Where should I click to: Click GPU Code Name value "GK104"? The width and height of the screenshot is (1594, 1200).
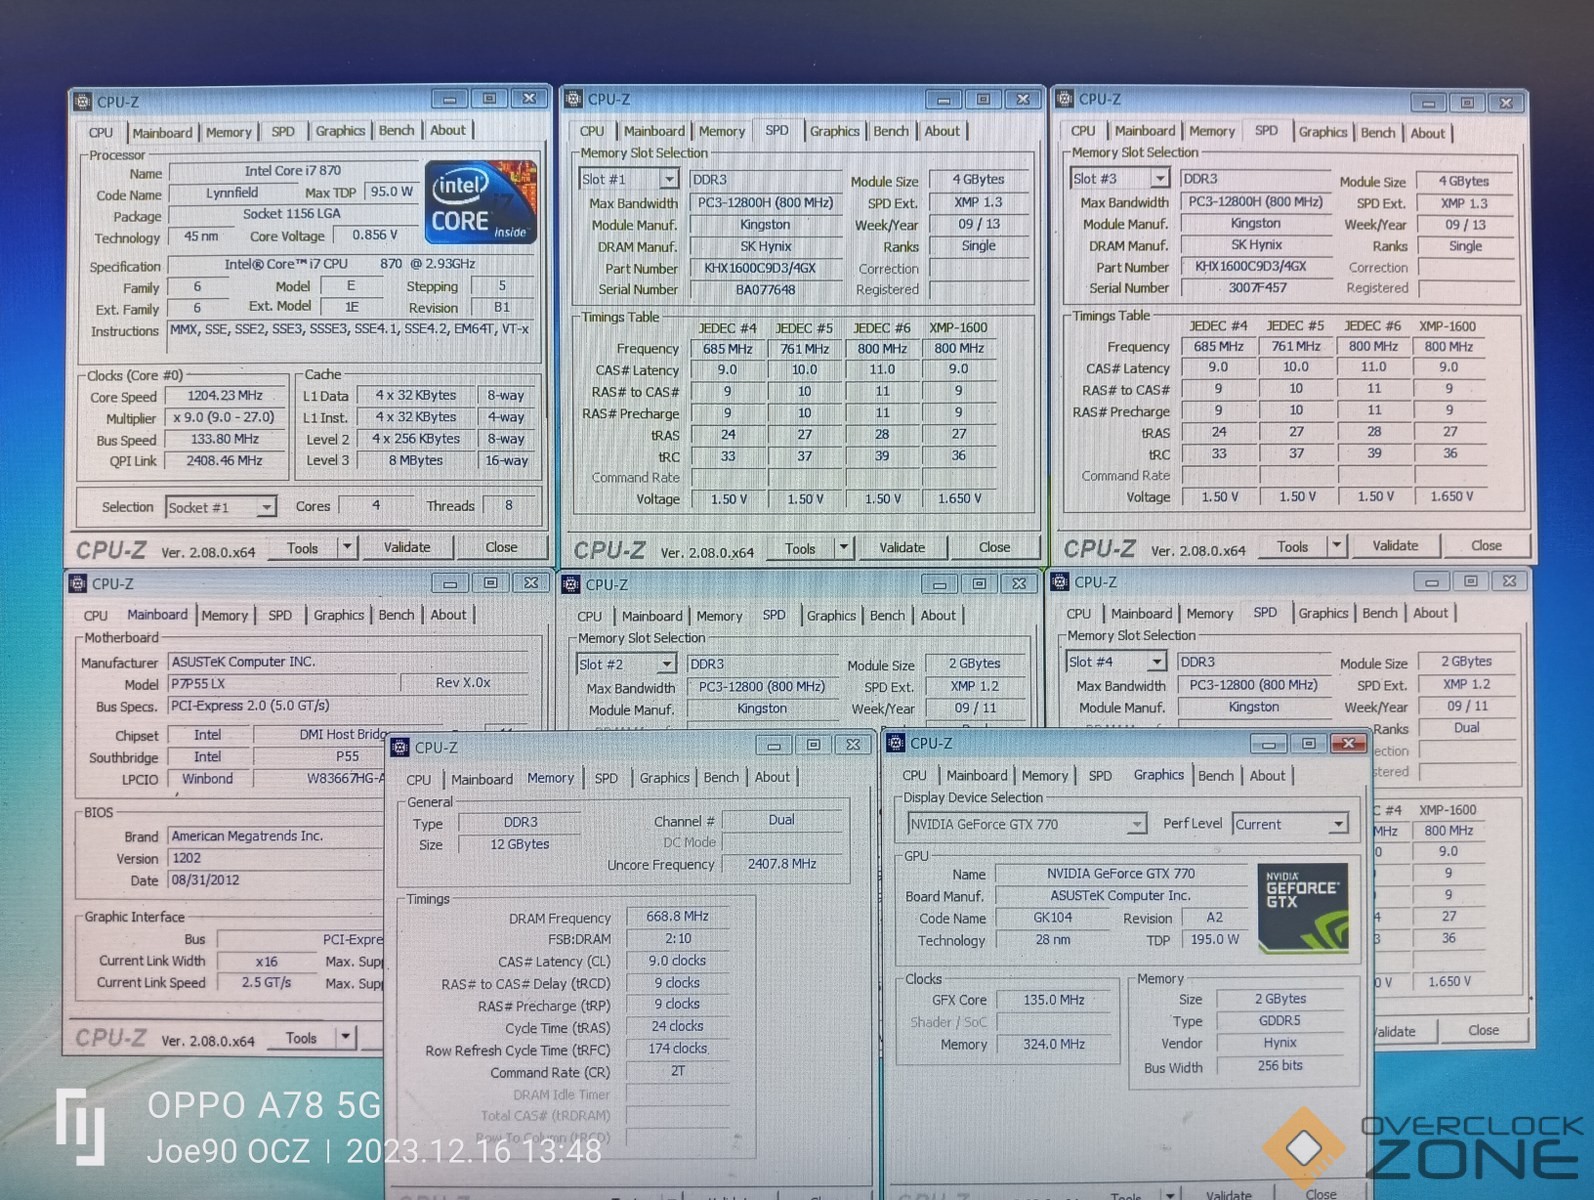[1052, 918]
